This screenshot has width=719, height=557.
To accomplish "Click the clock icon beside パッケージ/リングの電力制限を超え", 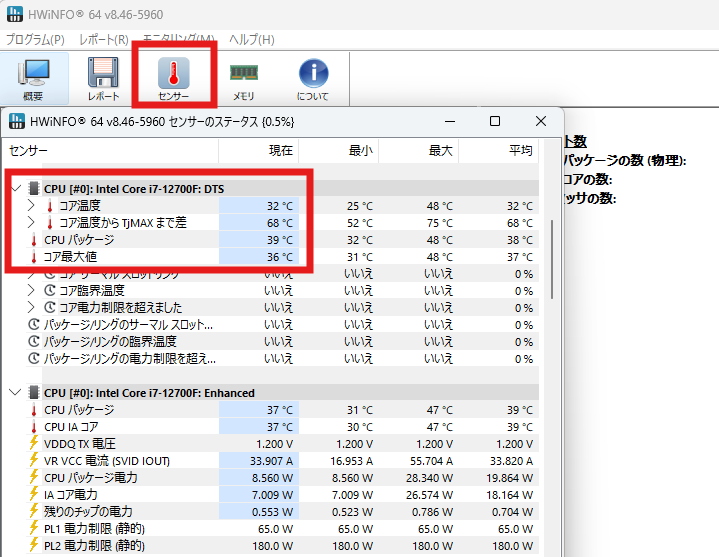I will pyautogui.click(x=33, y=358).
